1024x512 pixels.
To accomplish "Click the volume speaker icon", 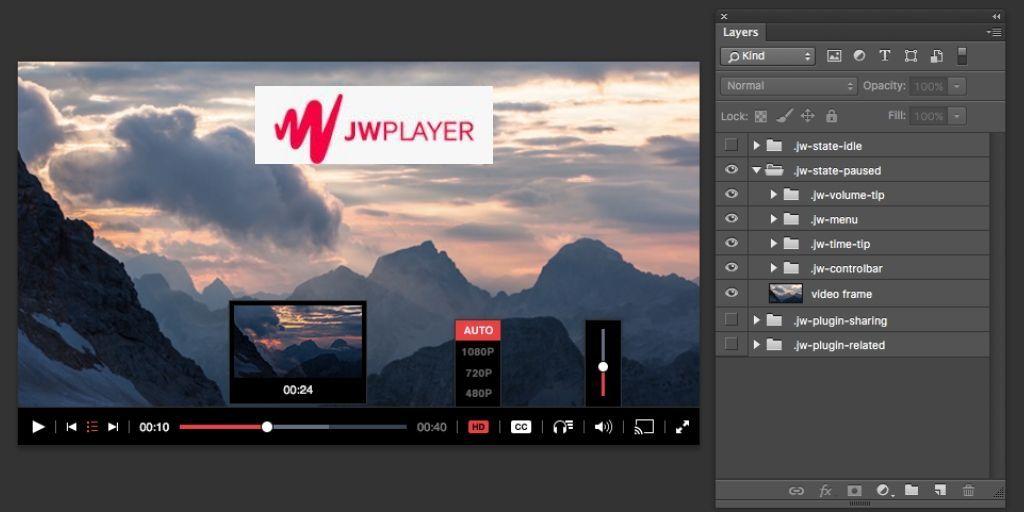I will click(603, 427).
